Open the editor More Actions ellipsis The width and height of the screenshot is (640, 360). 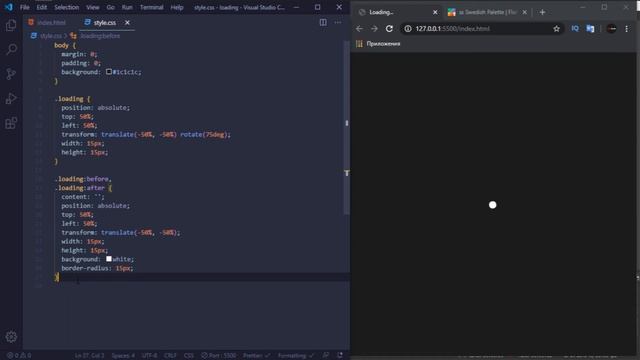click(338, 22)
